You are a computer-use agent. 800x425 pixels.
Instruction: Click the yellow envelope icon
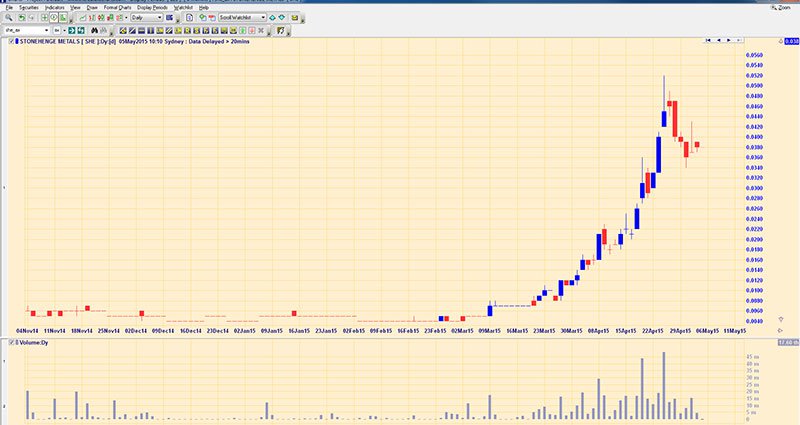[x=295, y=17]
